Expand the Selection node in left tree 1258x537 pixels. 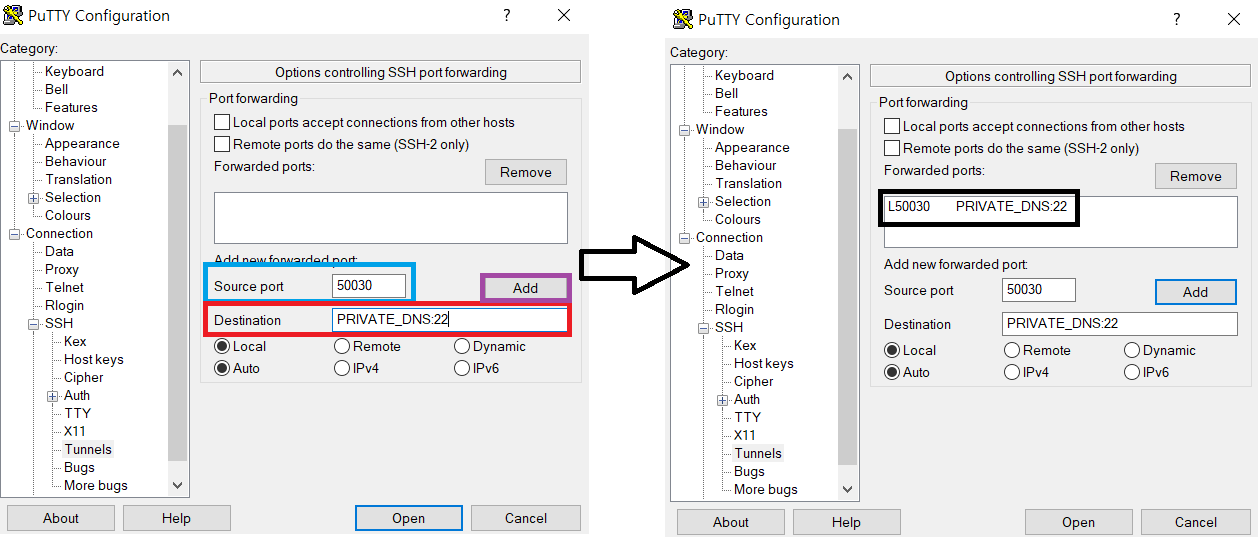click(x=34, y=198)
